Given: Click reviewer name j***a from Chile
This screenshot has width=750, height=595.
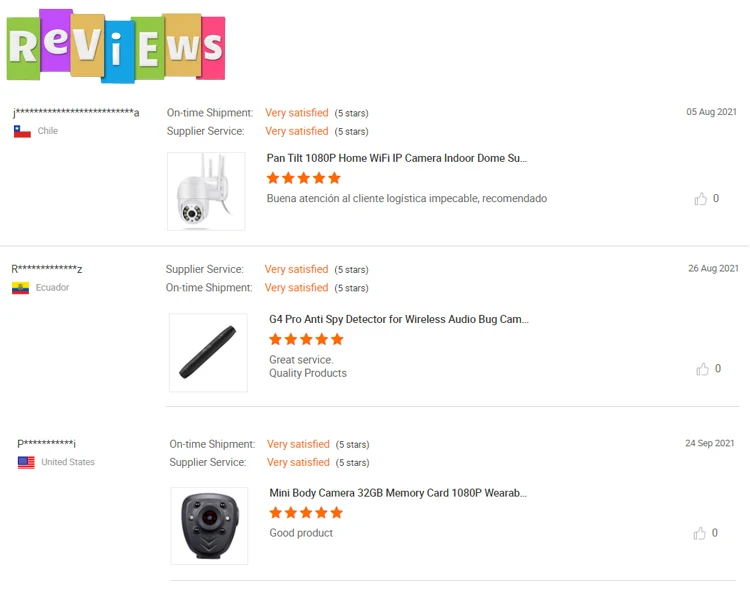Looking at the screenshot, I should 76,113.
